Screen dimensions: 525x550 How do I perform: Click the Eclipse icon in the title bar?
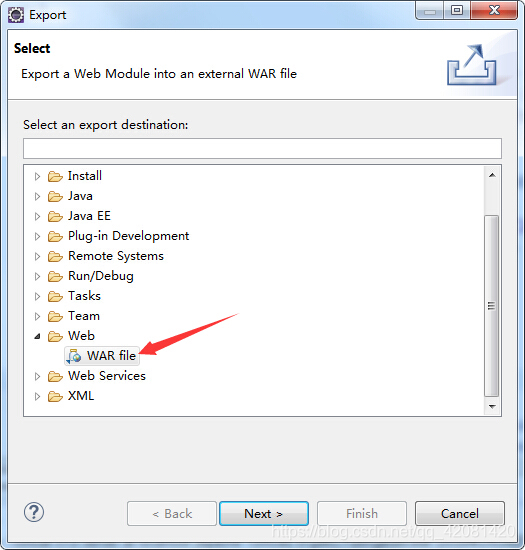pos(16,15)
